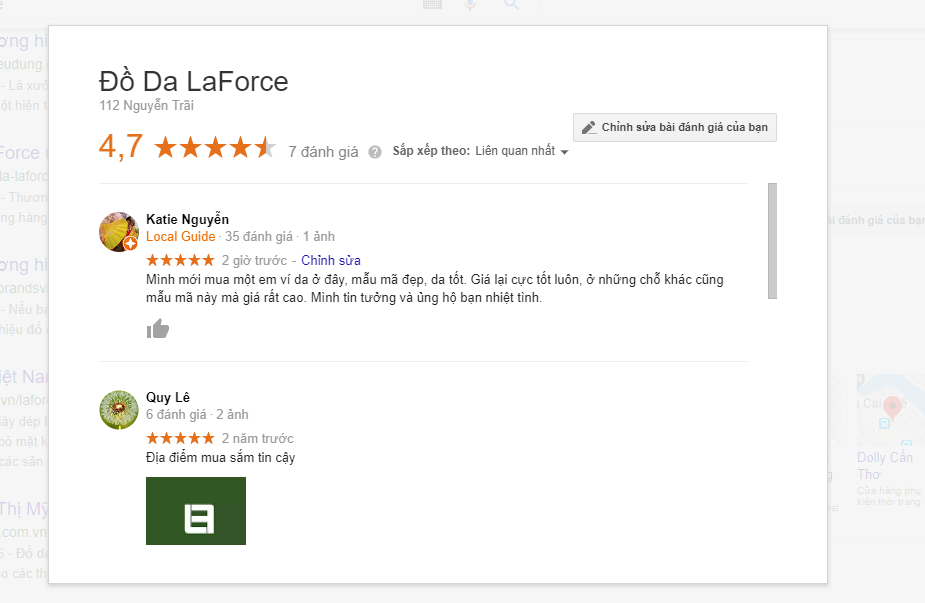
Task: Like Katie Nguyễn's review with the thumbs-up
Action: pyautogui.click(x=158, y=329)
